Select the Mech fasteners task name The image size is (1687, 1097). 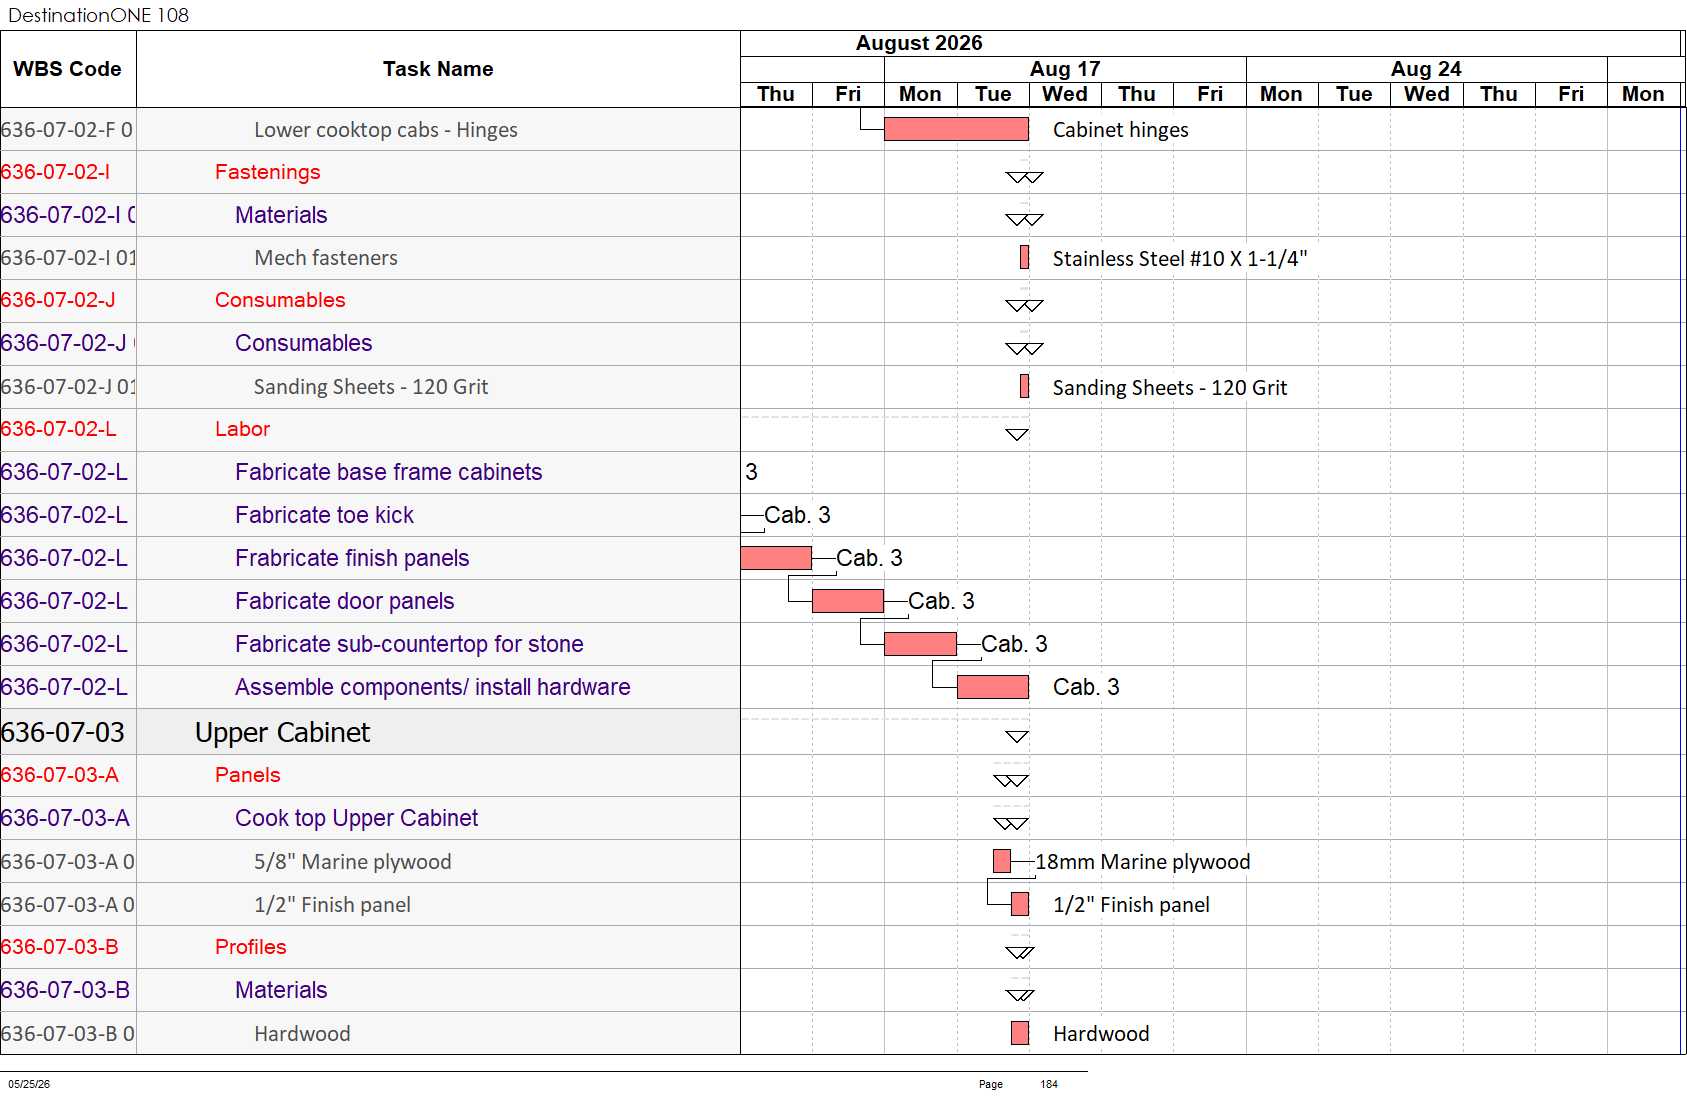click(x=326, y=258)
